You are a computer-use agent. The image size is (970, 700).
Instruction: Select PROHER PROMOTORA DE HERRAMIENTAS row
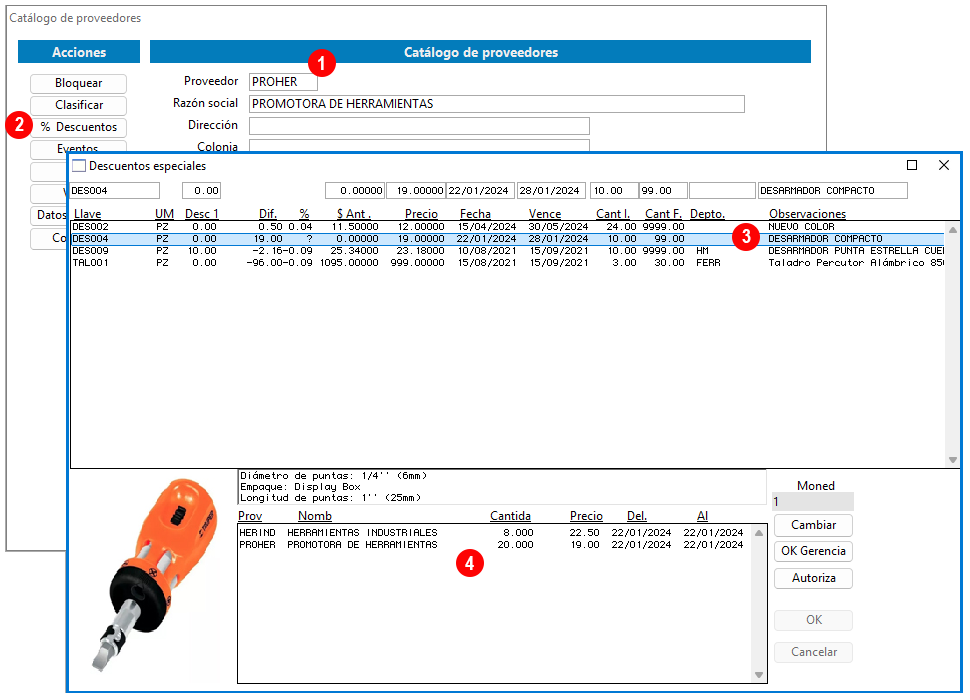point(492,545)
